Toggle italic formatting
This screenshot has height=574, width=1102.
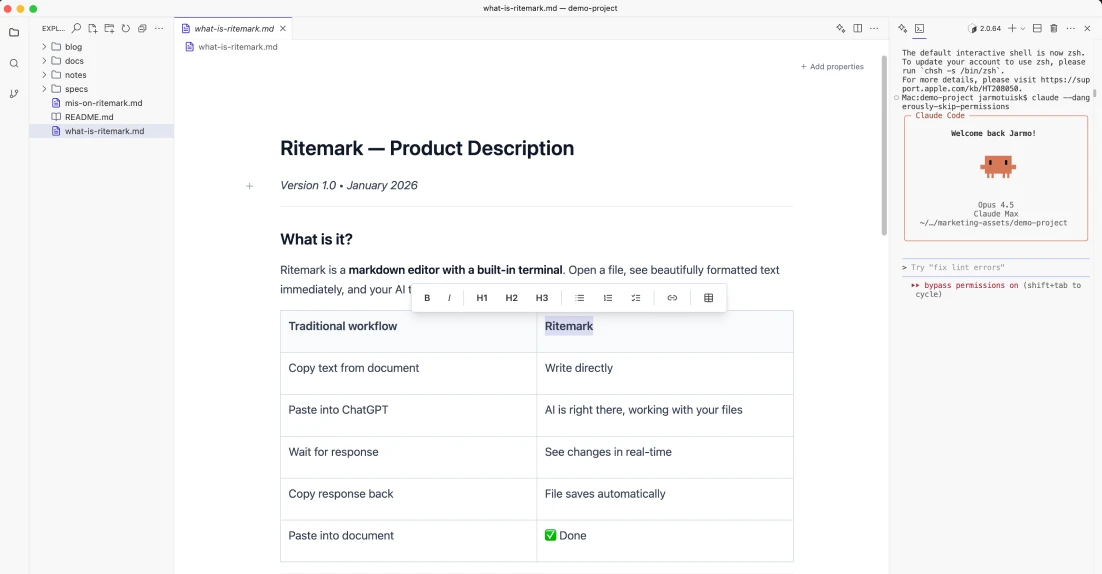pyautogui.click(x=450, y=298)
